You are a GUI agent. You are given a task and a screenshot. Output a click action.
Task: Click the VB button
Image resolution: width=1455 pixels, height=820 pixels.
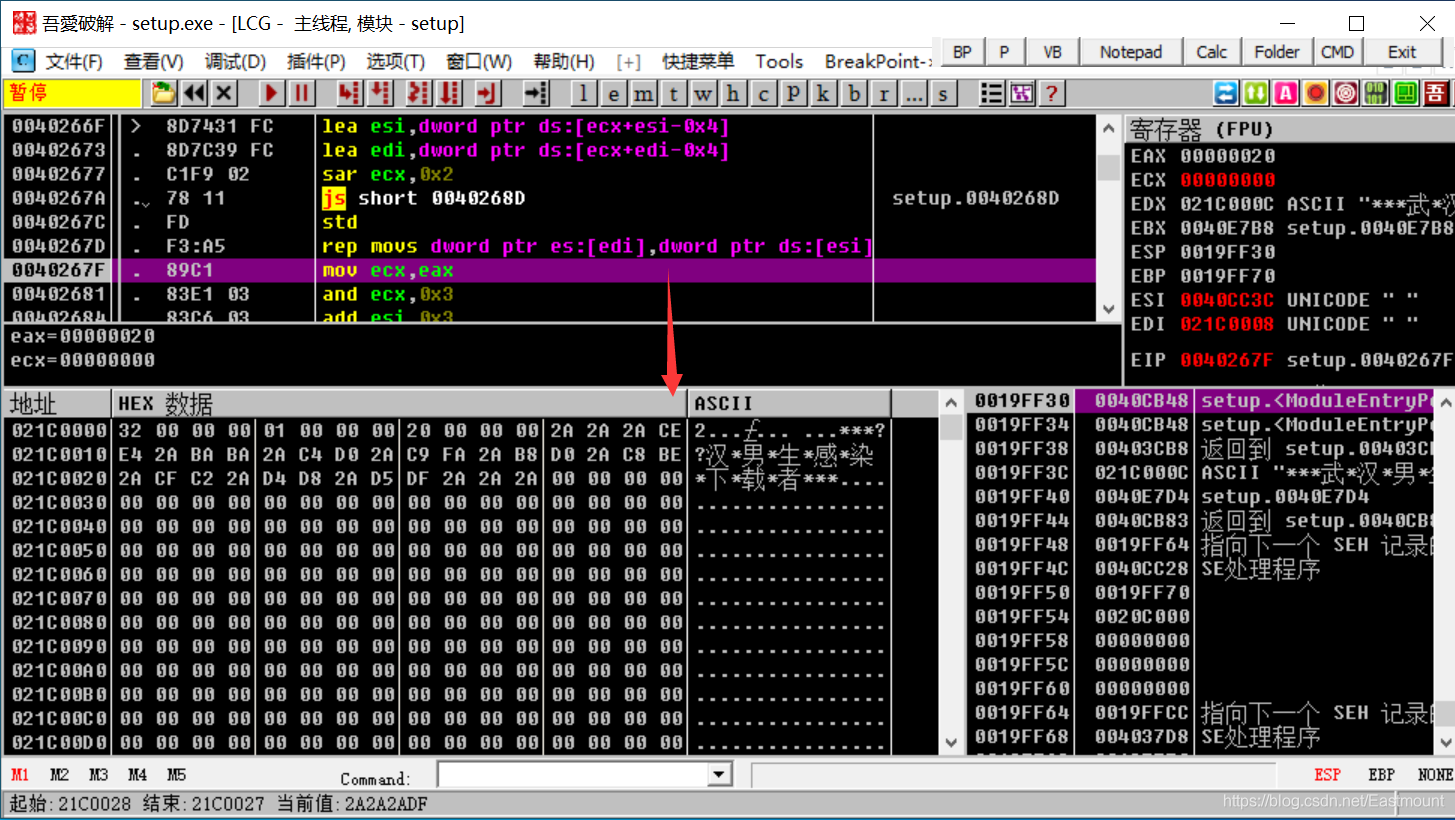coord(1052,52)
